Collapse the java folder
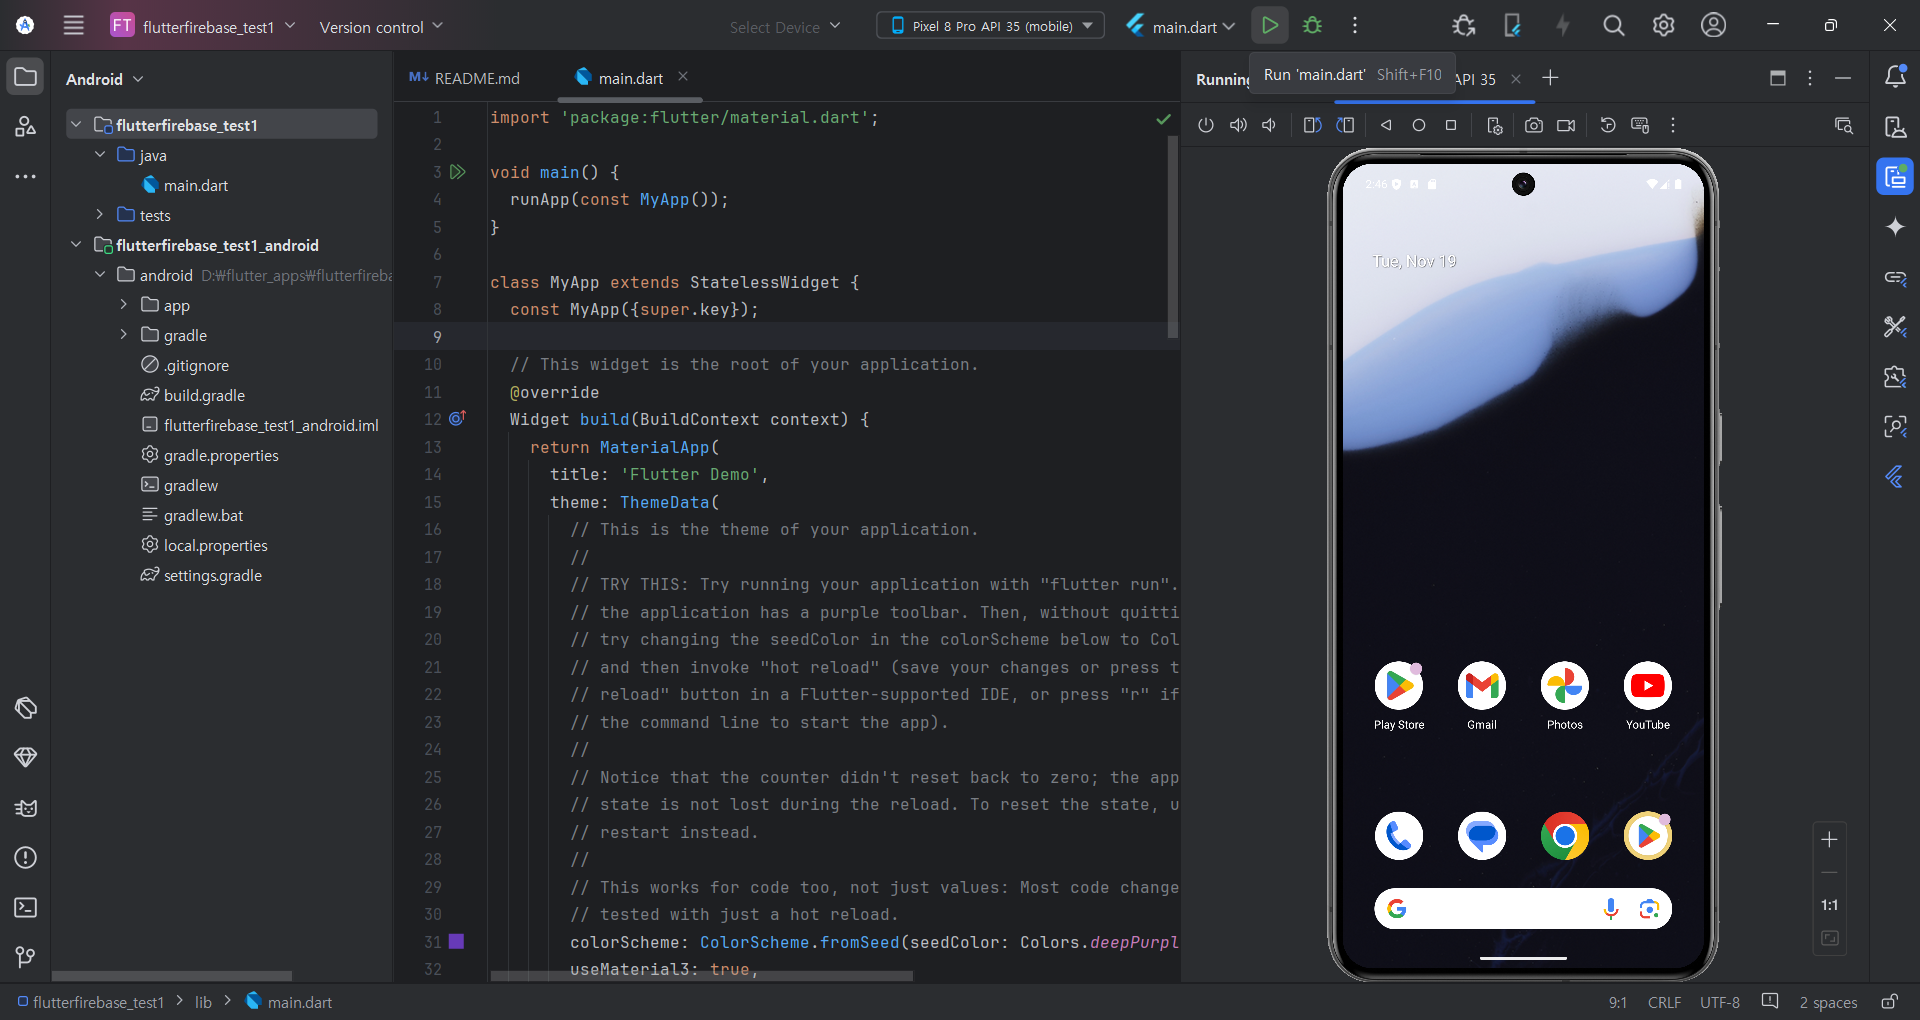1920x1020 pixels. pos(100,154)
